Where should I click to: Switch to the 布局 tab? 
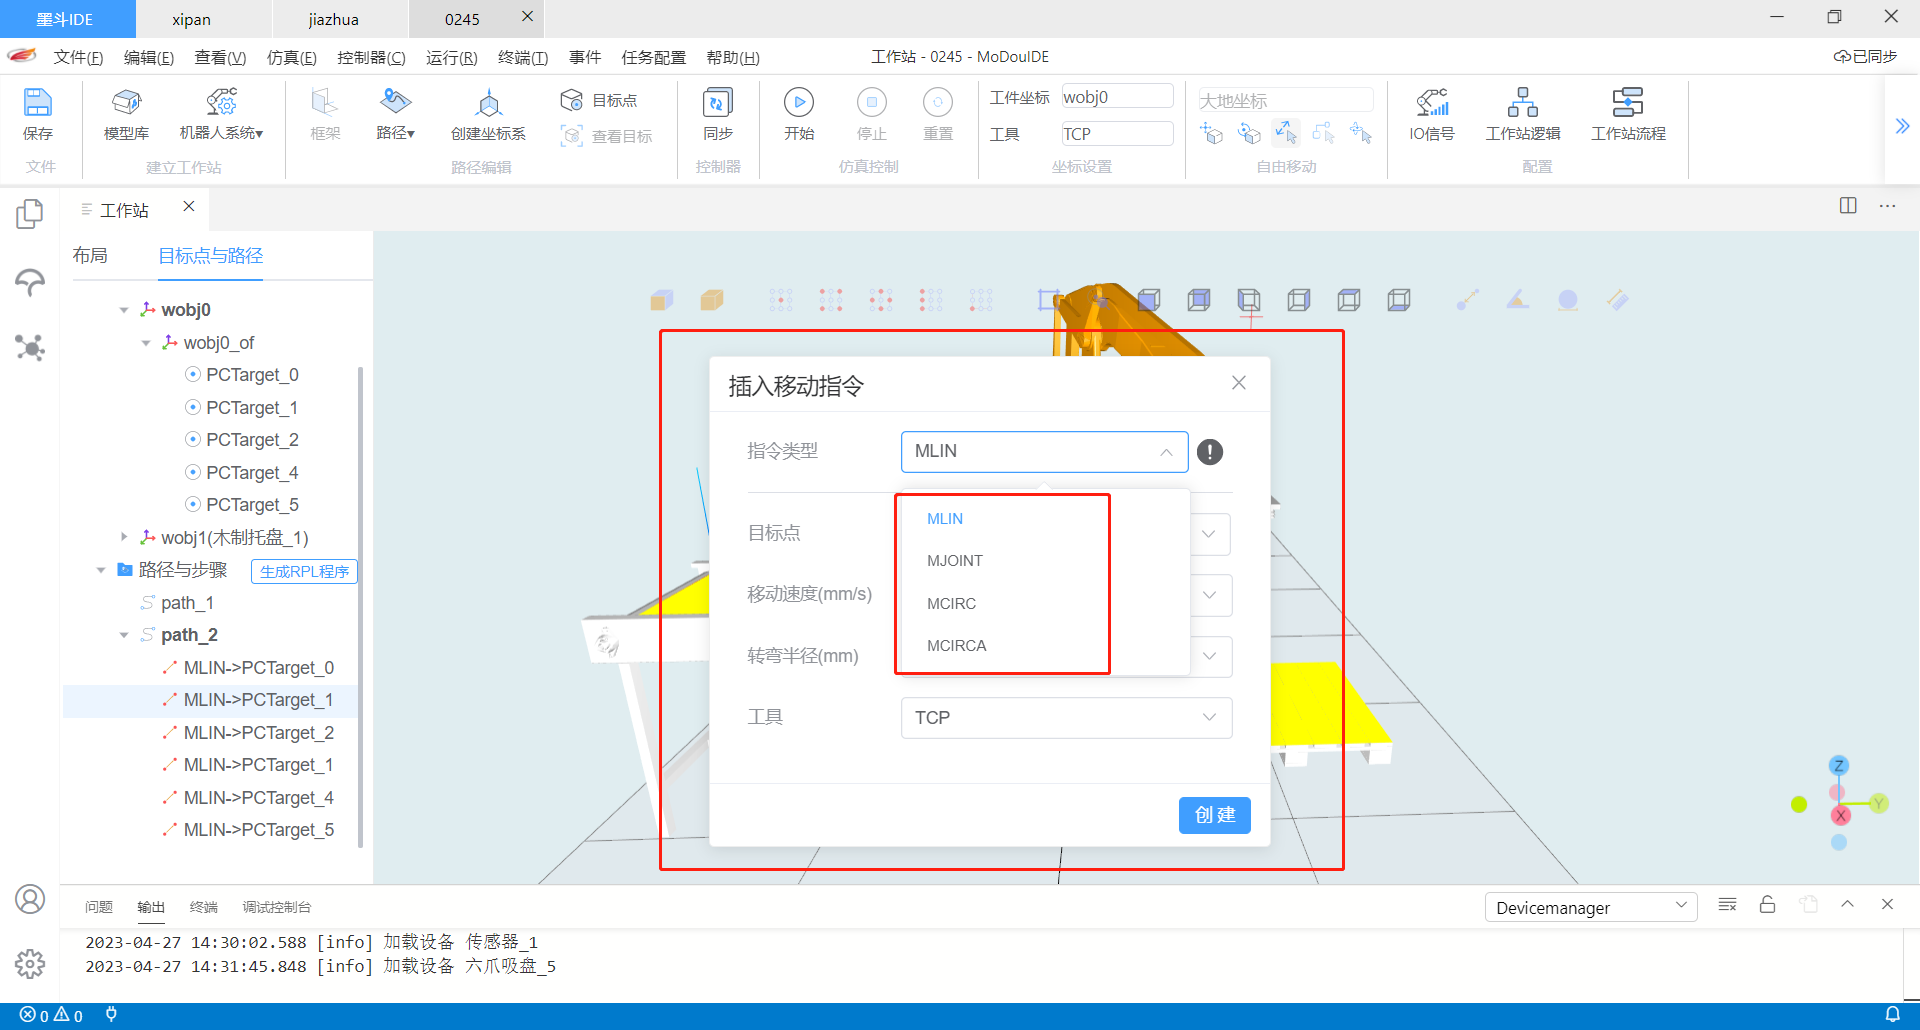pos(90,256)
